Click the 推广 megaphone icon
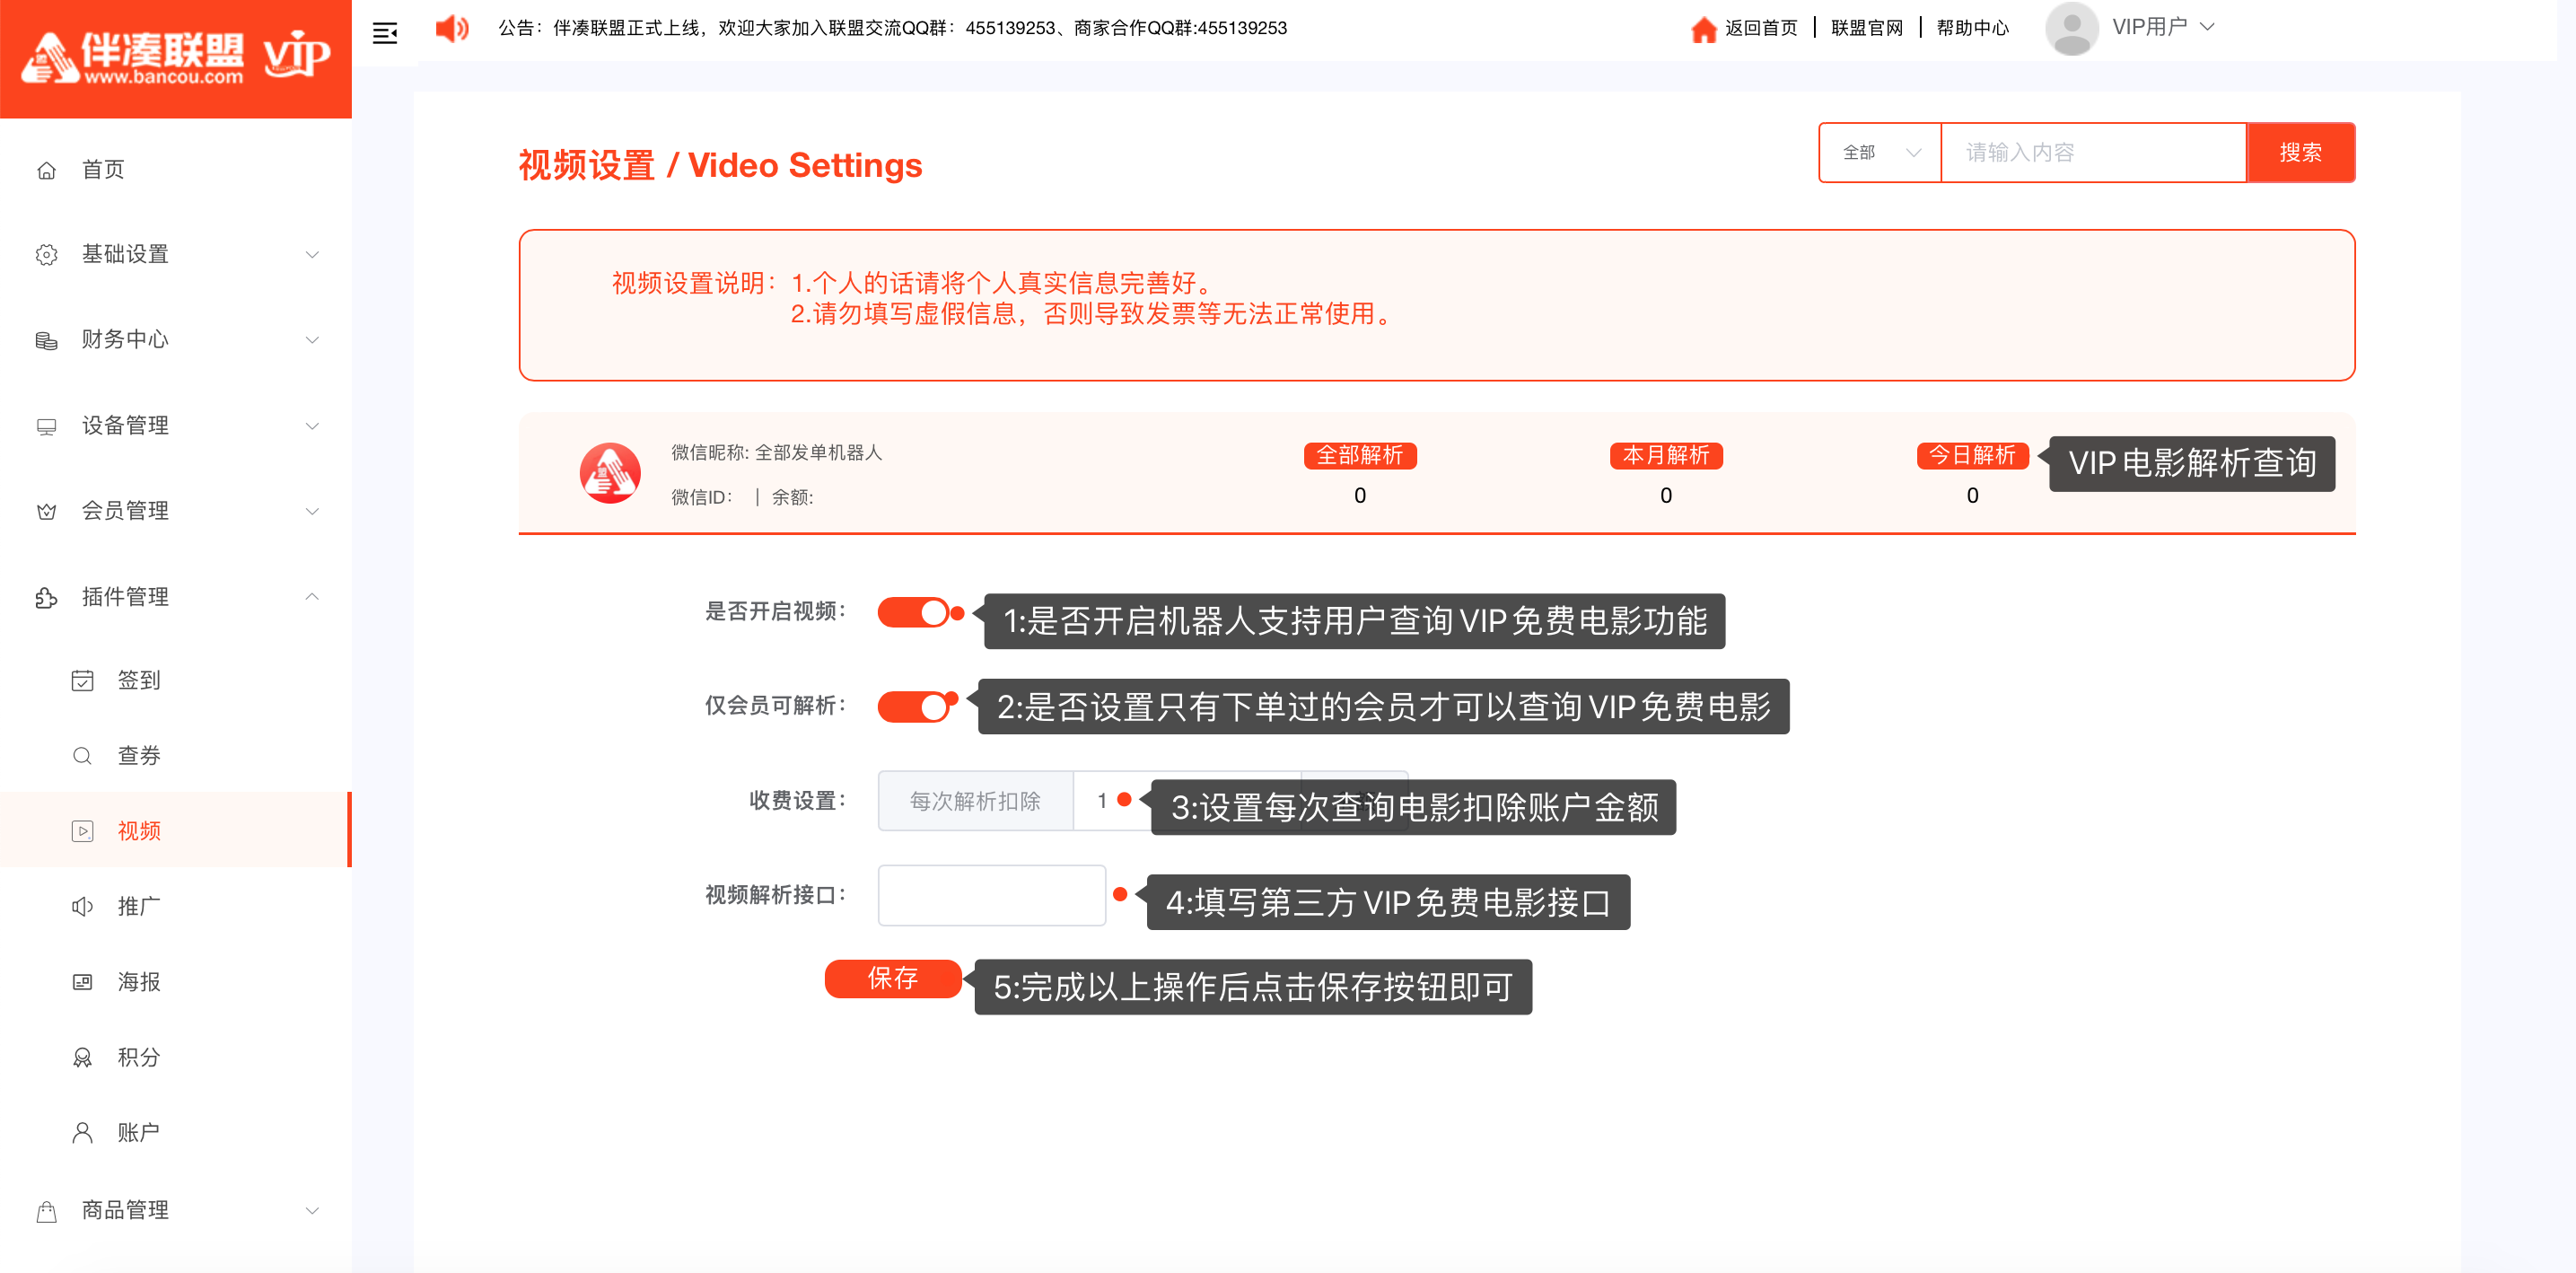Image resolution: width=2576 pixels, height=1273 pixels. pos(83,907)
